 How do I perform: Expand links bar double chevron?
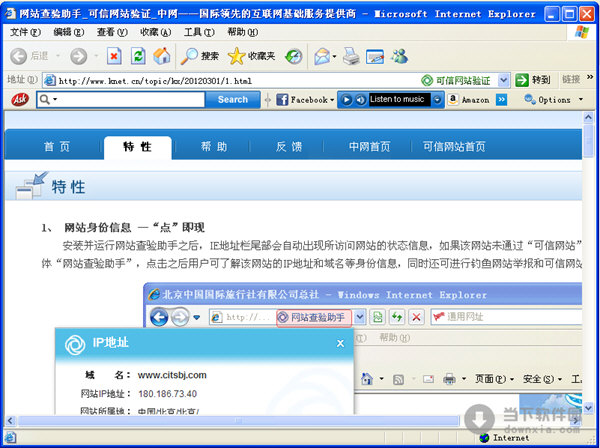pyautogui.click(x=590, y=77)
